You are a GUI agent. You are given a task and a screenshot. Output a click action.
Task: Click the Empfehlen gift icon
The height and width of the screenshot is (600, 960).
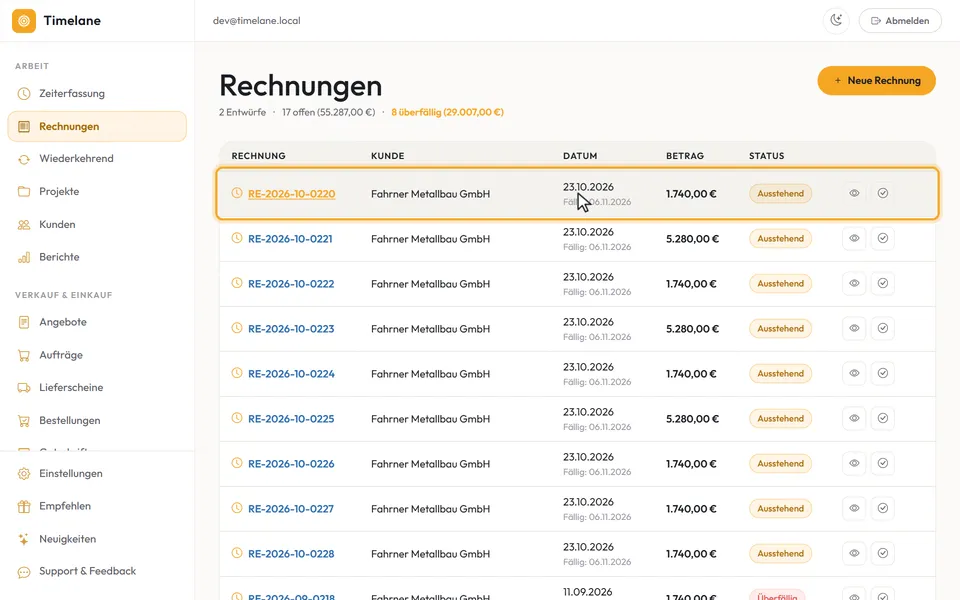tap(24, 506)
